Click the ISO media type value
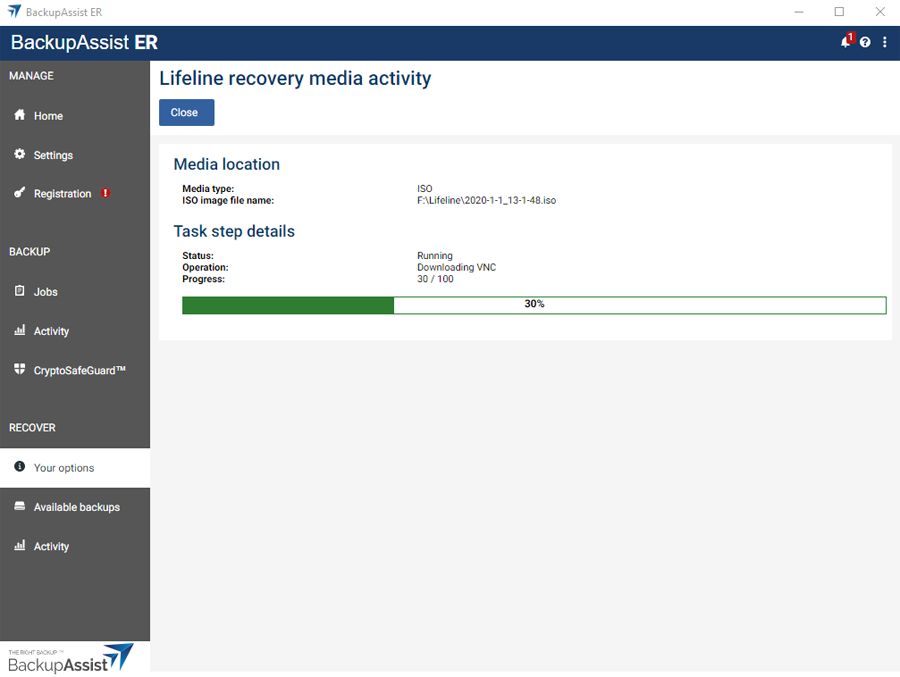The height and width of the screenshot is (677, 900). coord(425,188)
